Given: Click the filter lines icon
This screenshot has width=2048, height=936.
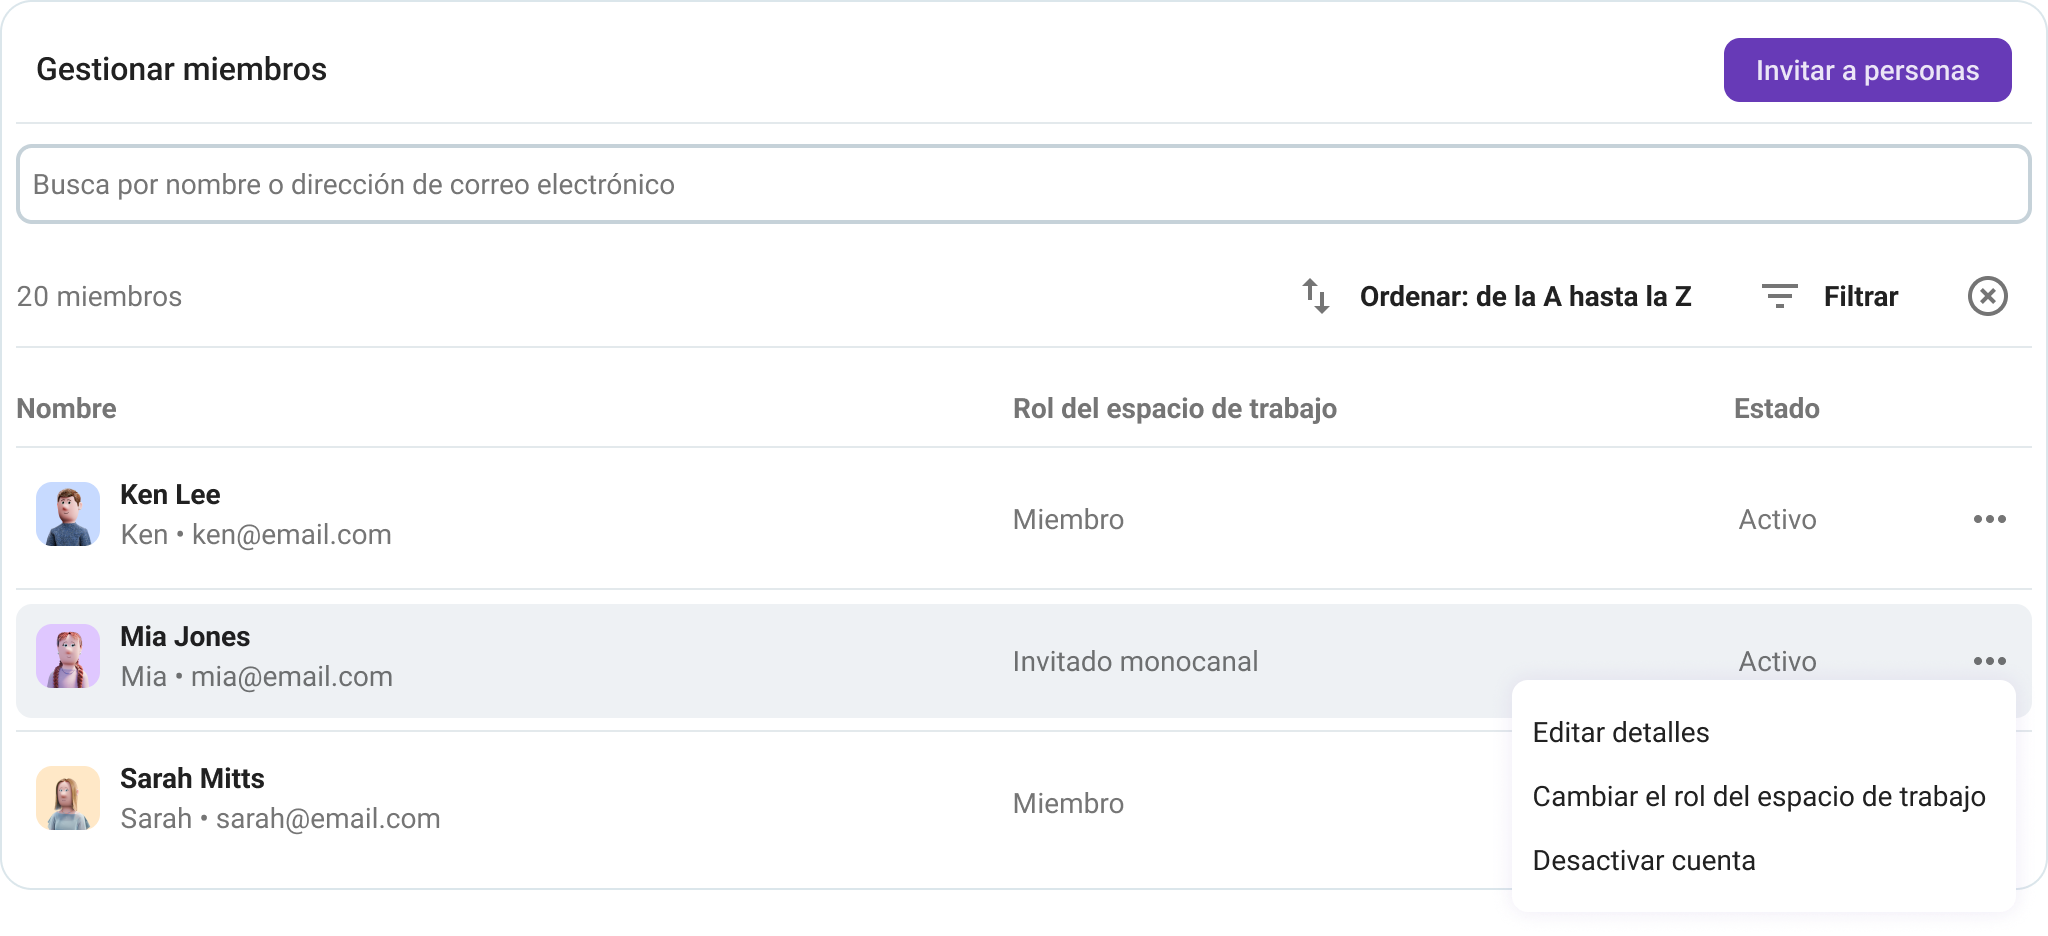Looking at the screenshot, I should (x=1779, y=296).
